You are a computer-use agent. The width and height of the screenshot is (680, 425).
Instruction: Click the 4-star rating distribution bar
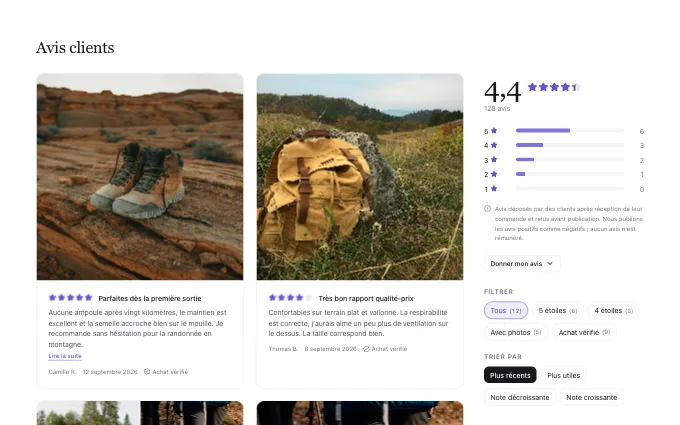pos(570,145)
